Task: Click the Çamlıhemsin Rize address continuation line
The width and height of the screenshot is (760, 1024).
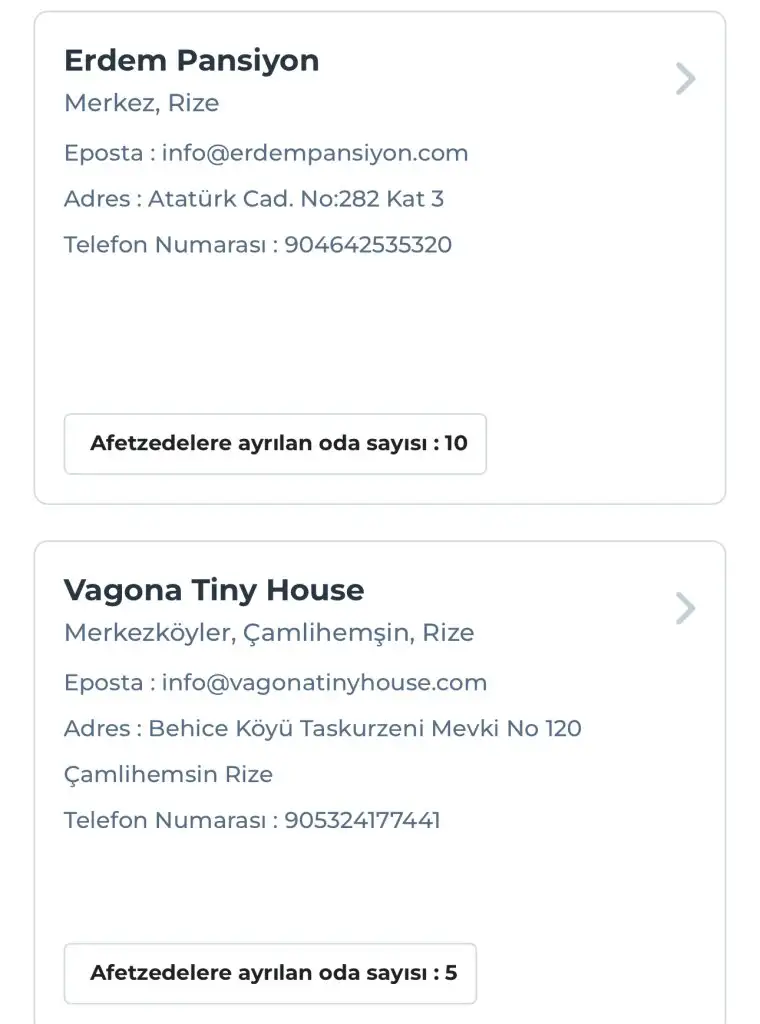Action: coord(168,775)
